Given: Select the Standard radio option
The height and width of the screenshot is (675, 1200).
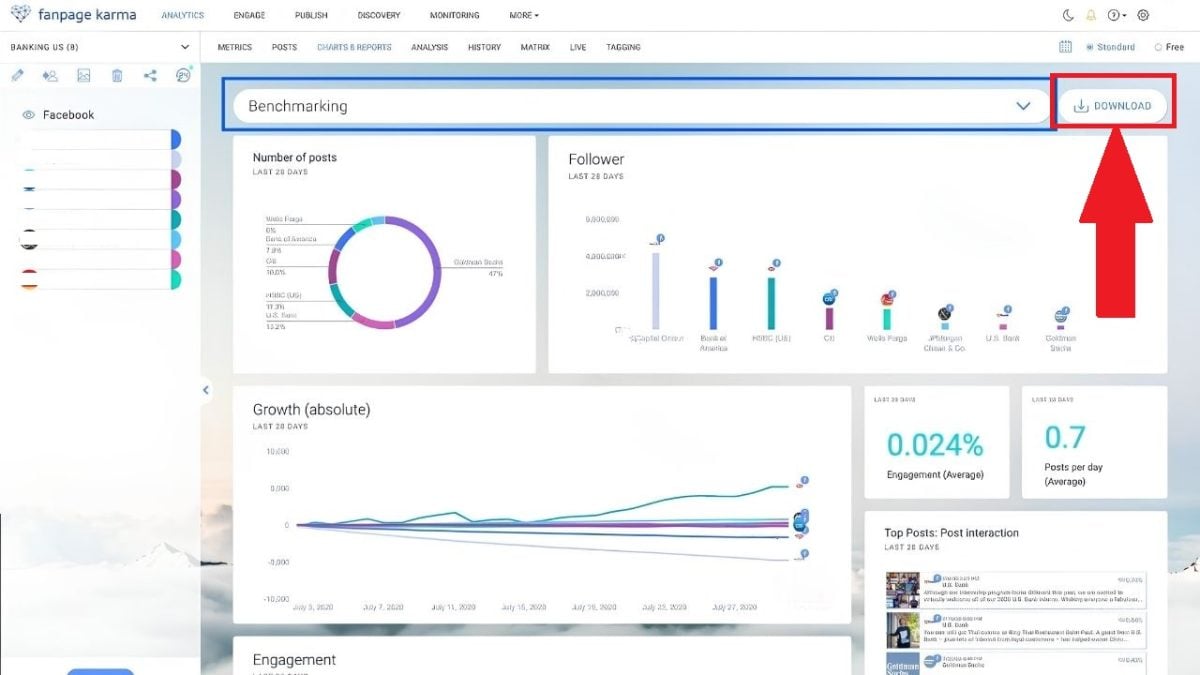Looking at the screenshot, I should click(1110, 47).
